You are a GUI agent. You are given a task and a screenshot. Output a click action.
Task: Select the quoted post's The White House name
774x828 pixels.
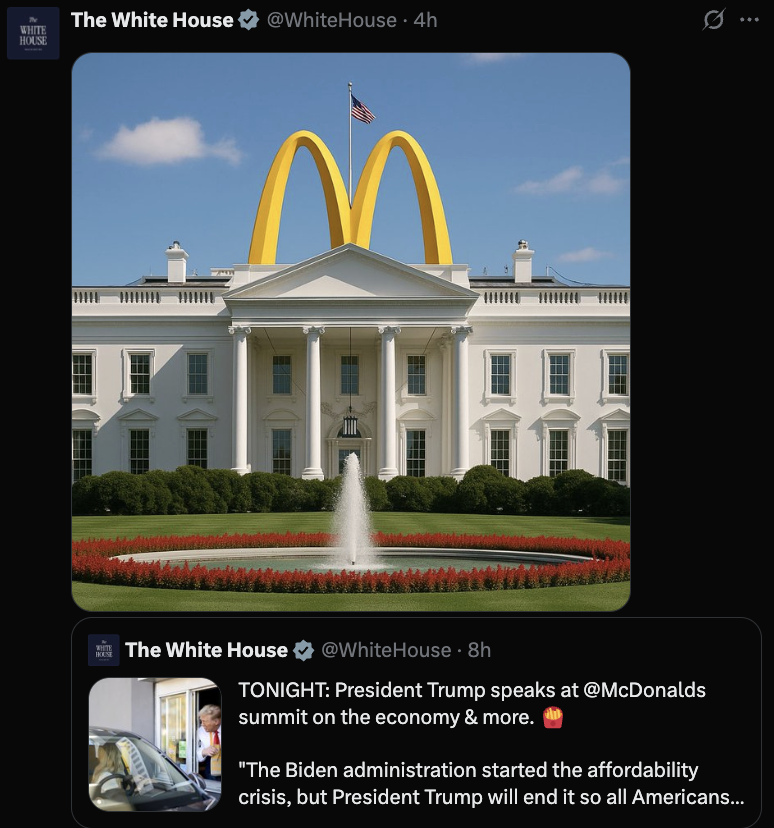point(206,650)
